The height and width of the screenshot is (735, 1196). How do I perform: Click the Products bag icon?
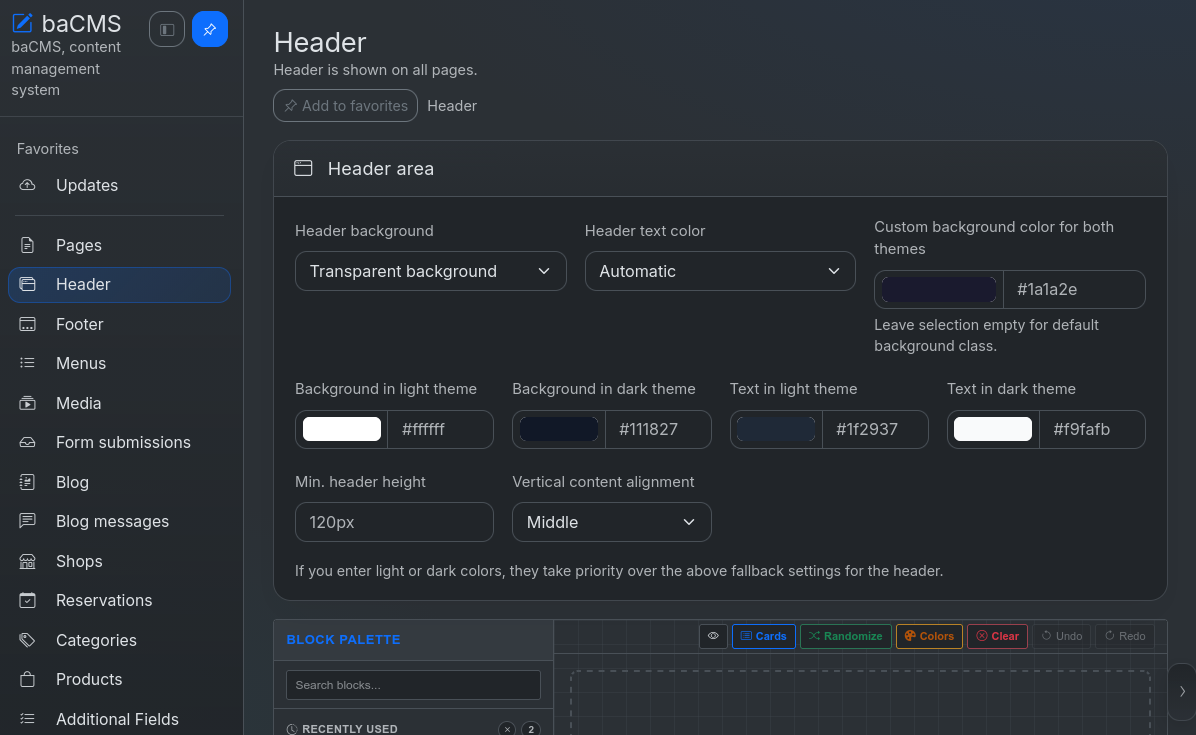point(27,679)
